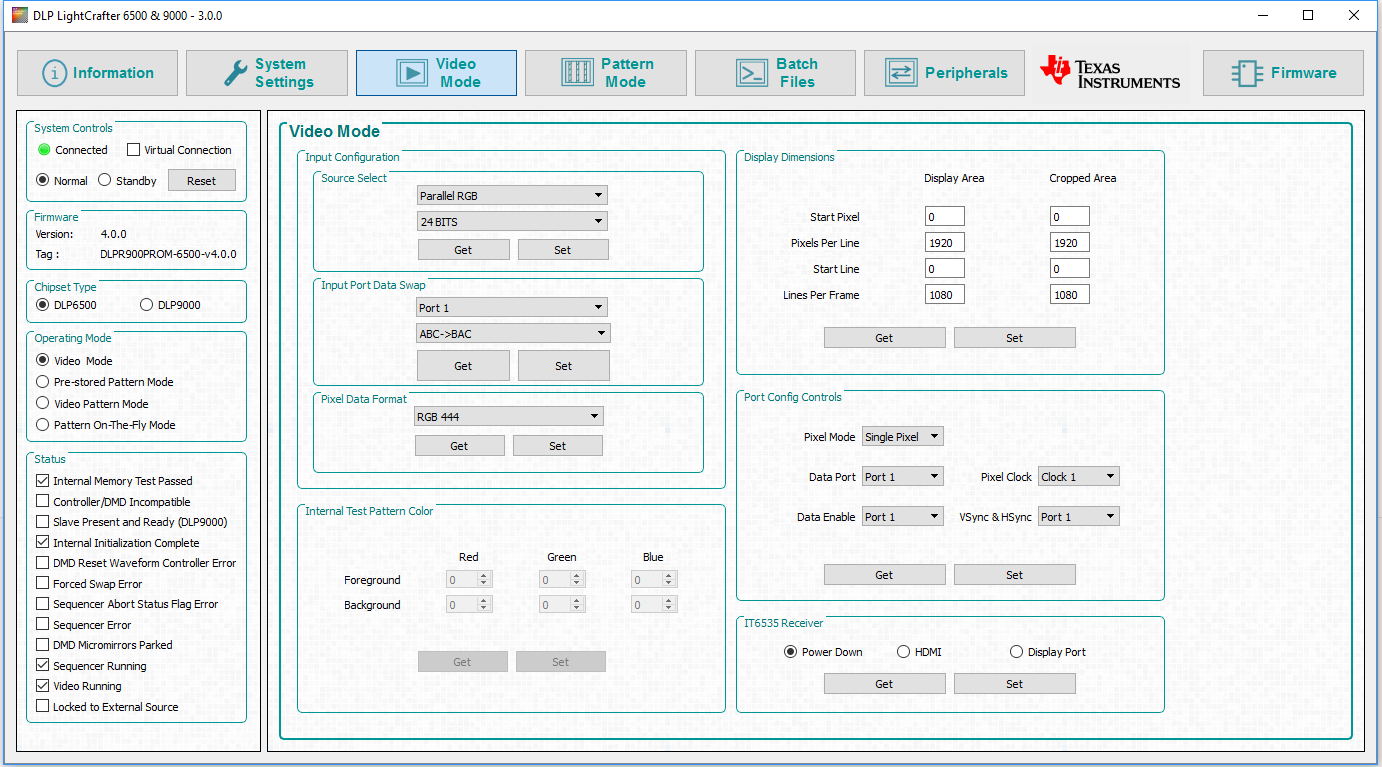The width and height of the screenshot is (1382, 767).
Task: Toggle Controller/DMD Incompatible checkbox
Action: point(42,502)
